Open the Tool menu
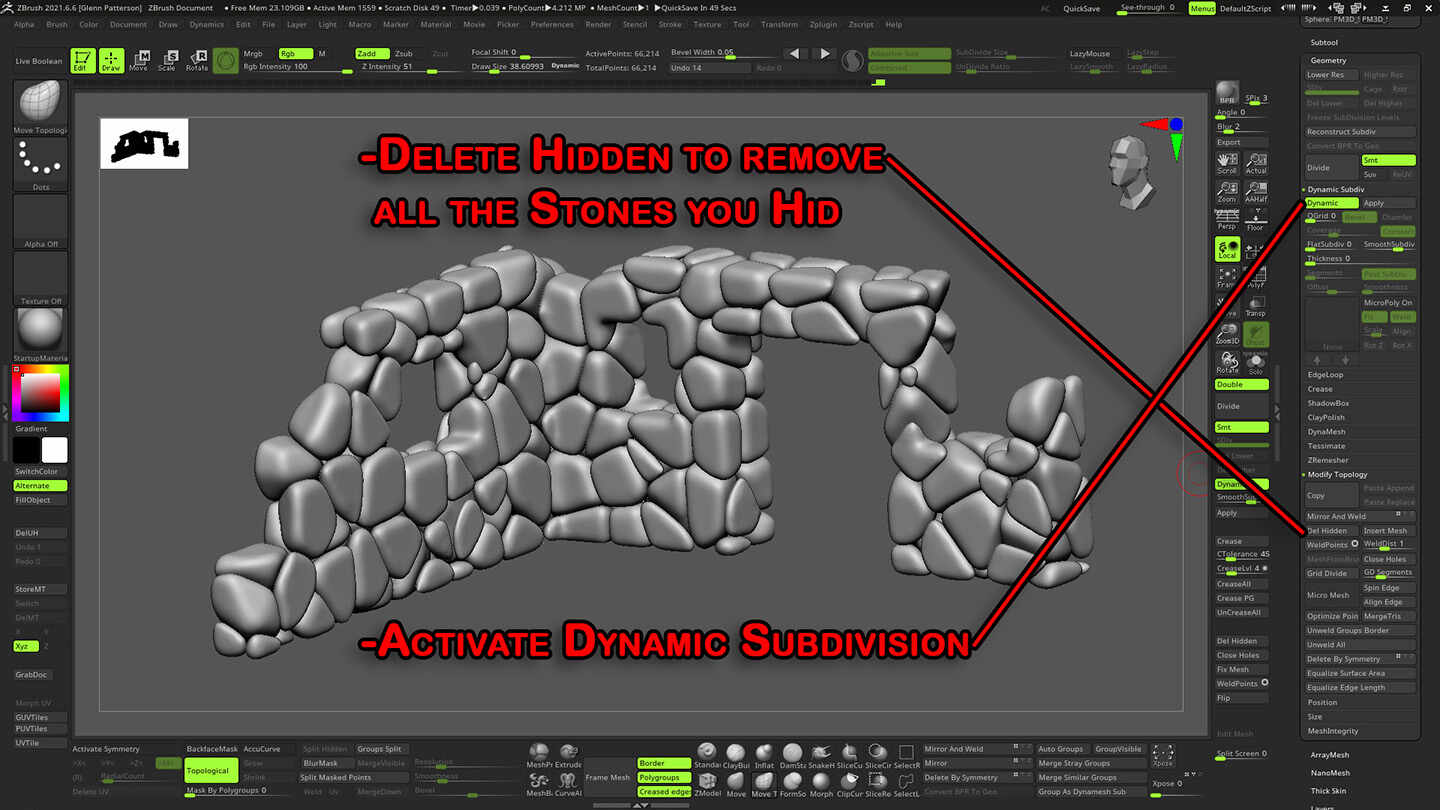The width and height of the screenshot is (1440, 810). coord(740,25)
